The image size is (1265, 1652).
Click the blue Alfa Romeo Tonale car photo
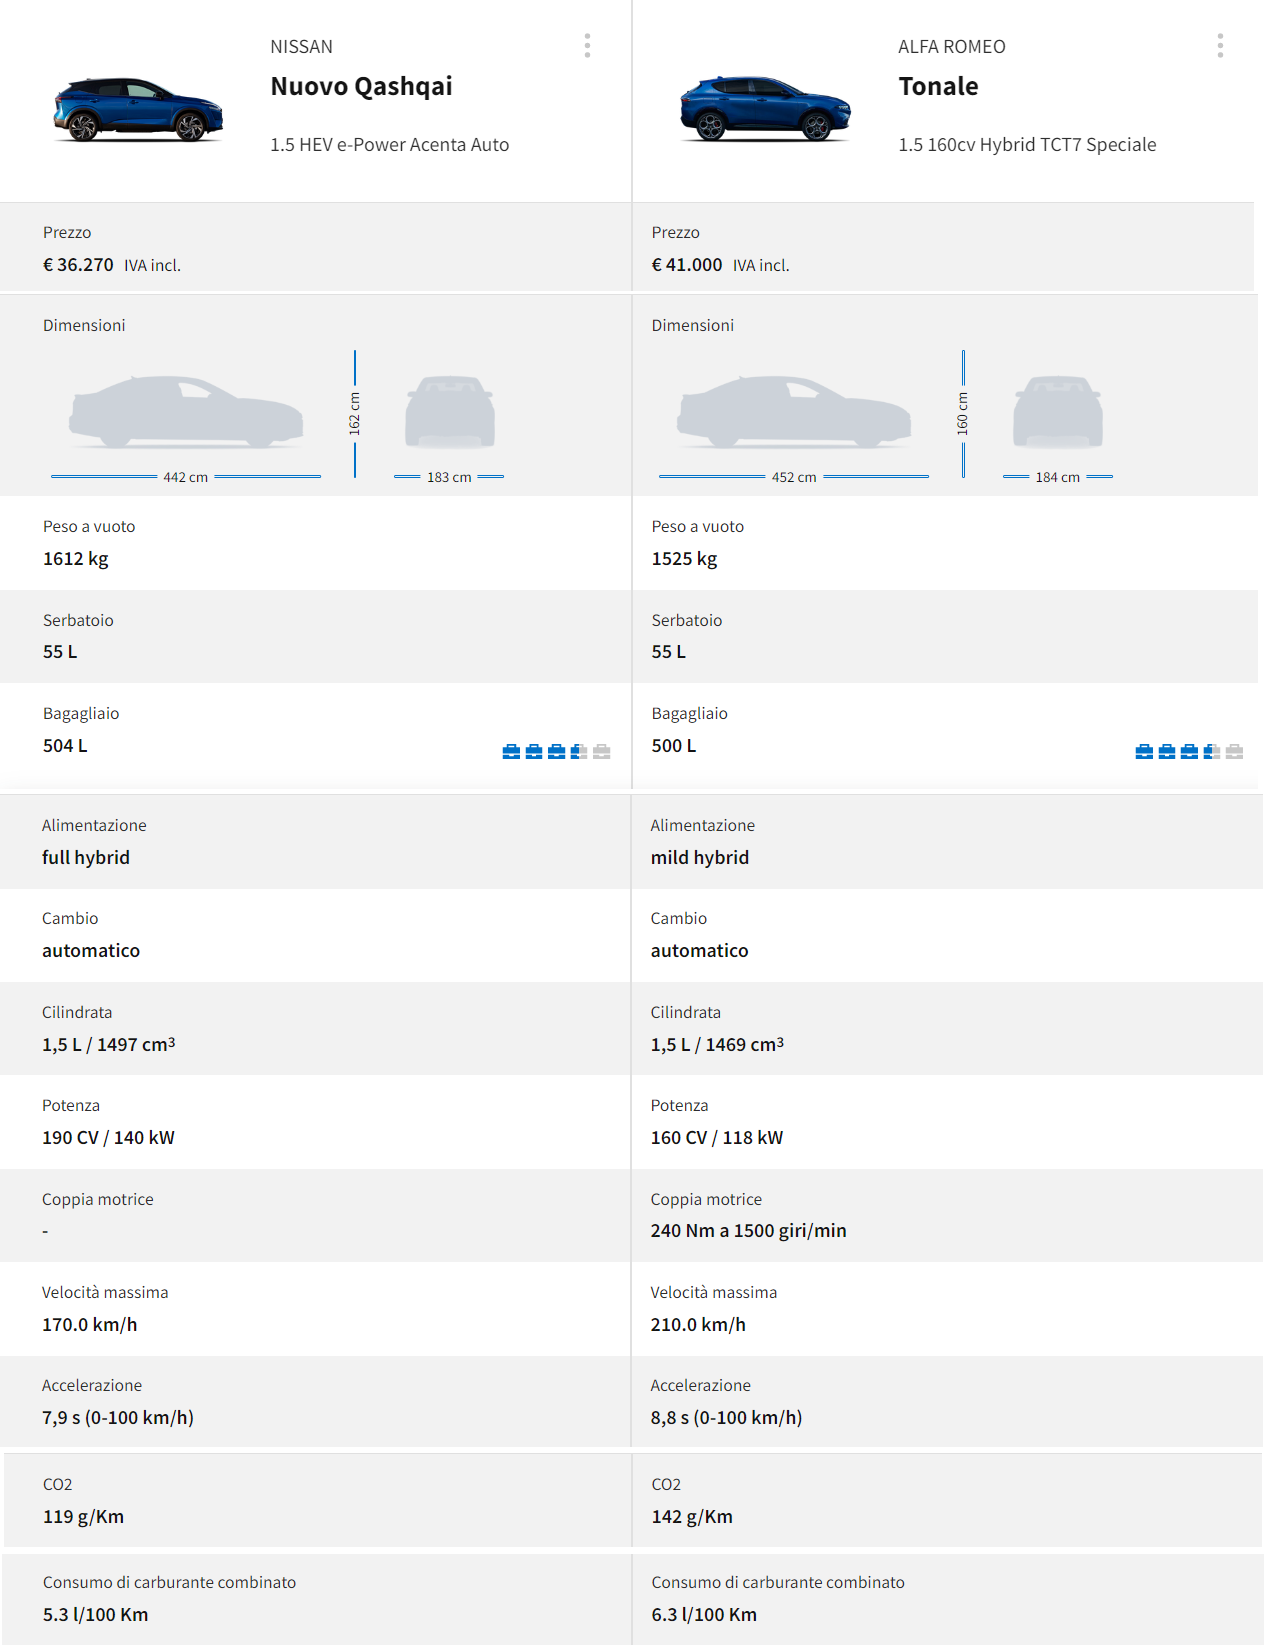click(765, 108)
